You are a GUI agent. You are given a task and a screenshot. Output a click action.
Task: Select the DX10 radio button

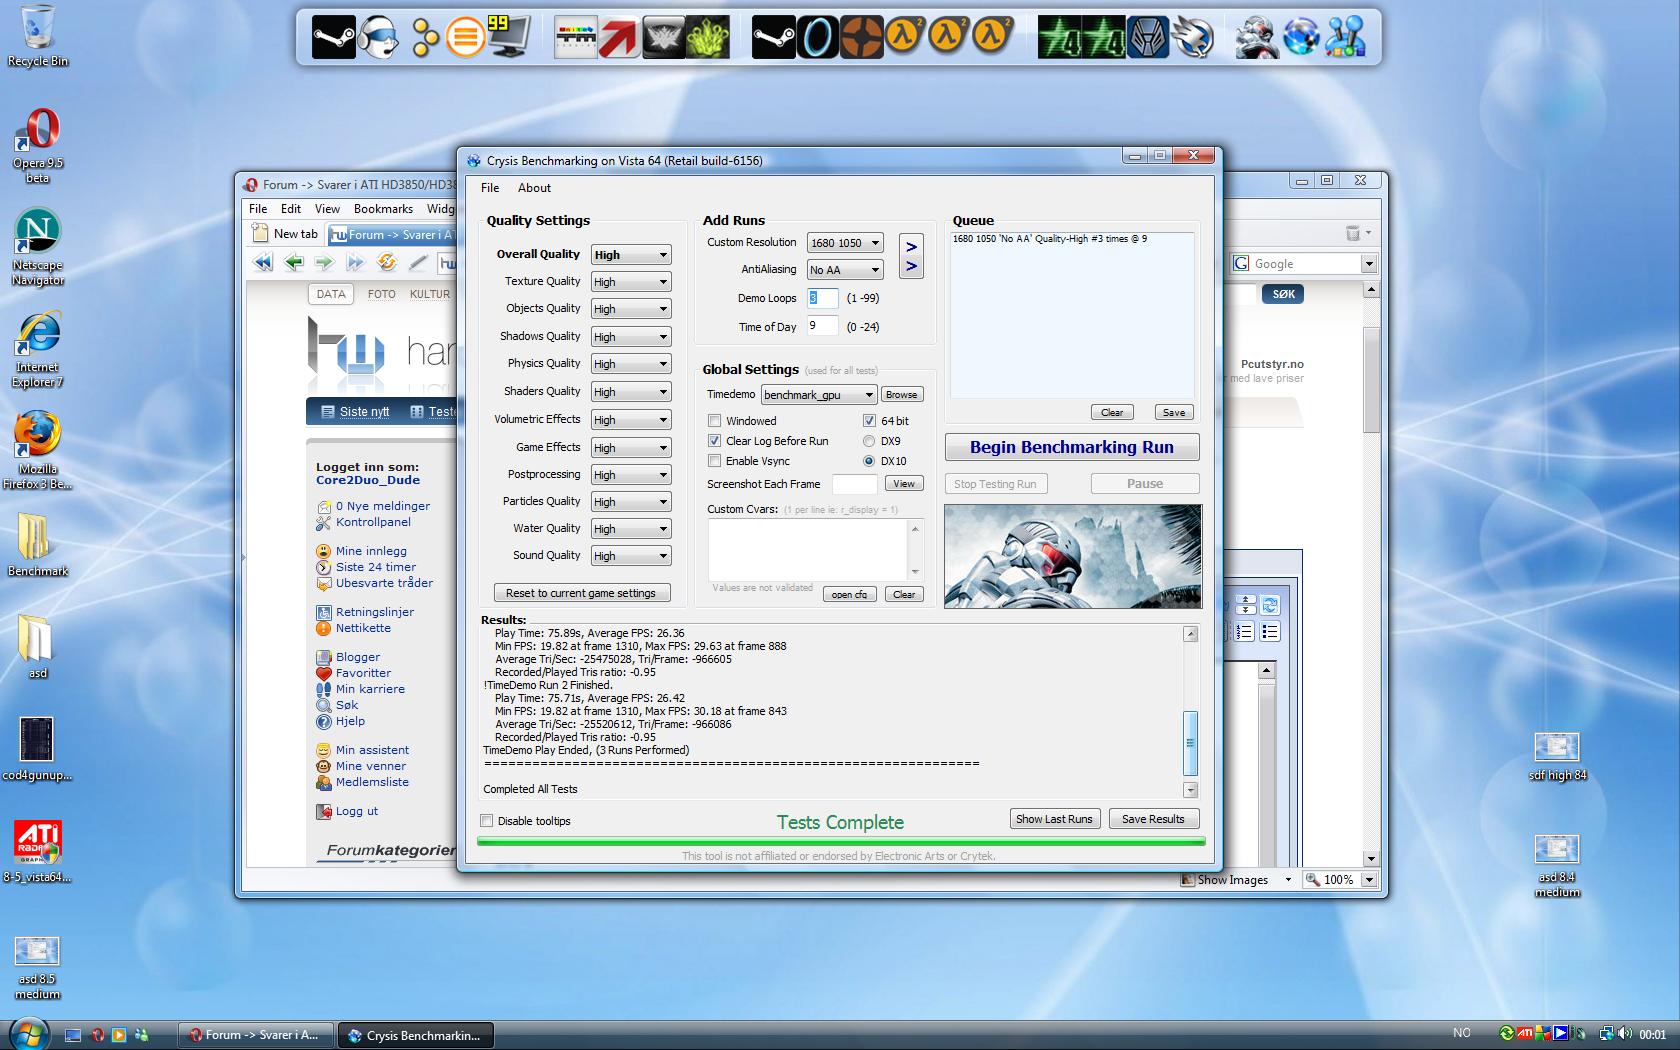(x=869, y=461)
